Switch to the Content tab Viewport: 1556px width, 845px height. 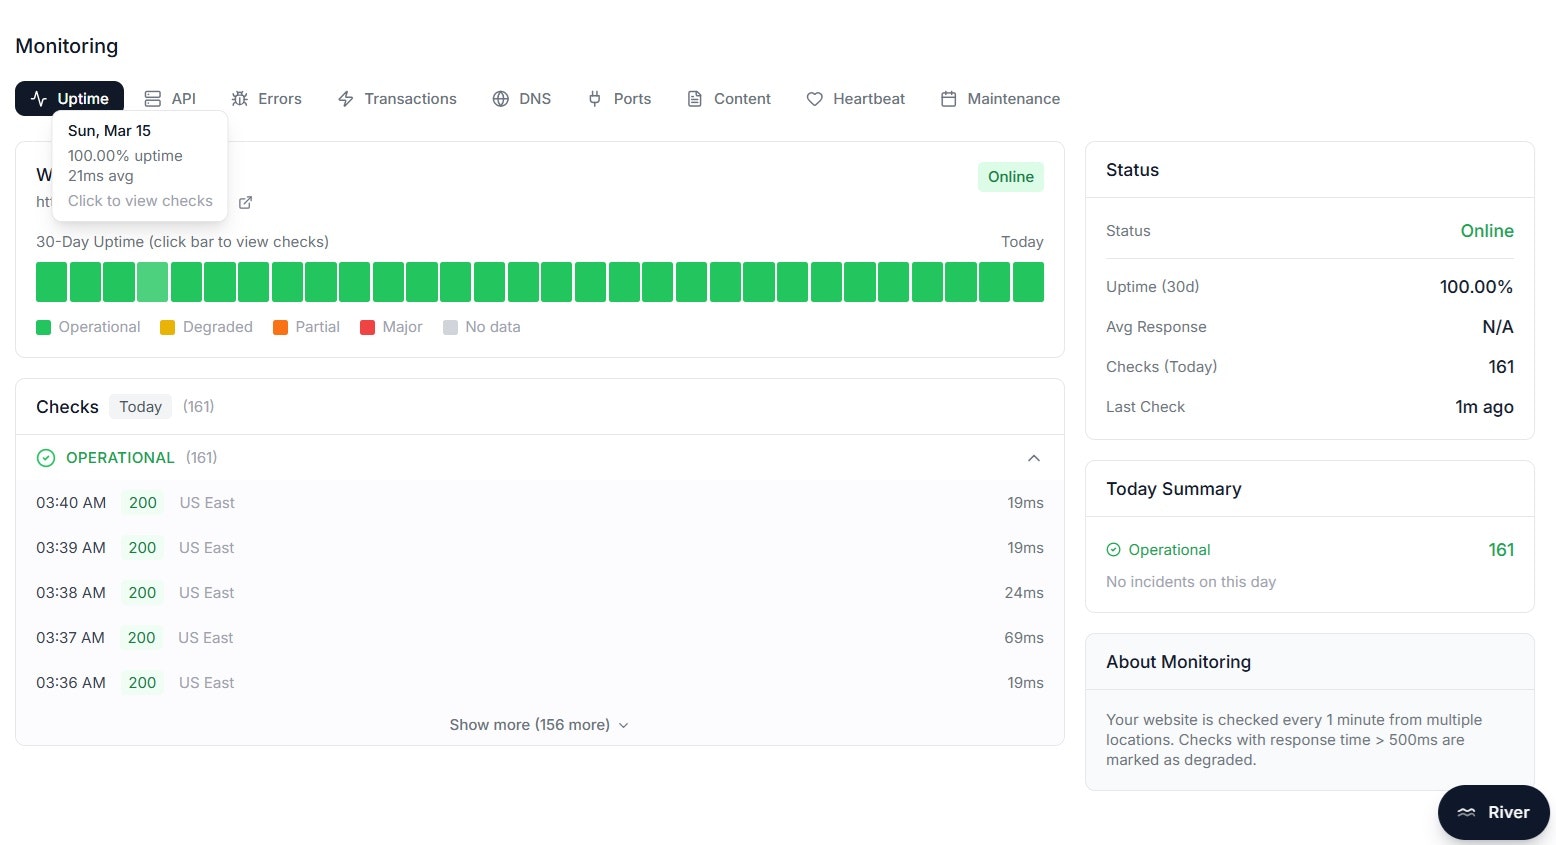pos(729,98)
